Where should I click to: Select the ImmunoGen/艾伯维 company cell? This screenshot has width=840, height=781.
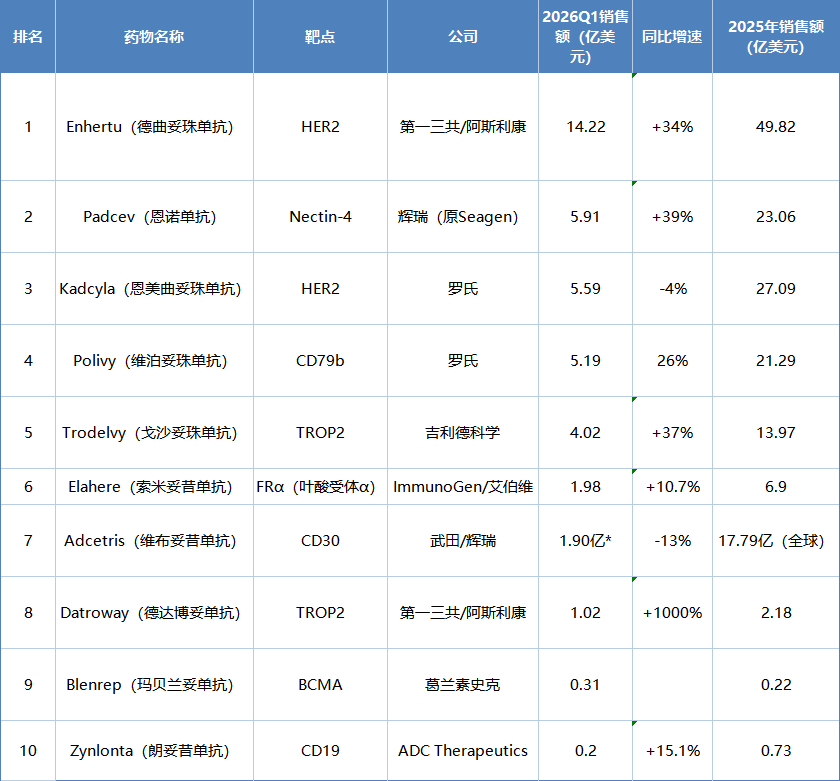(x=463, y=487)
